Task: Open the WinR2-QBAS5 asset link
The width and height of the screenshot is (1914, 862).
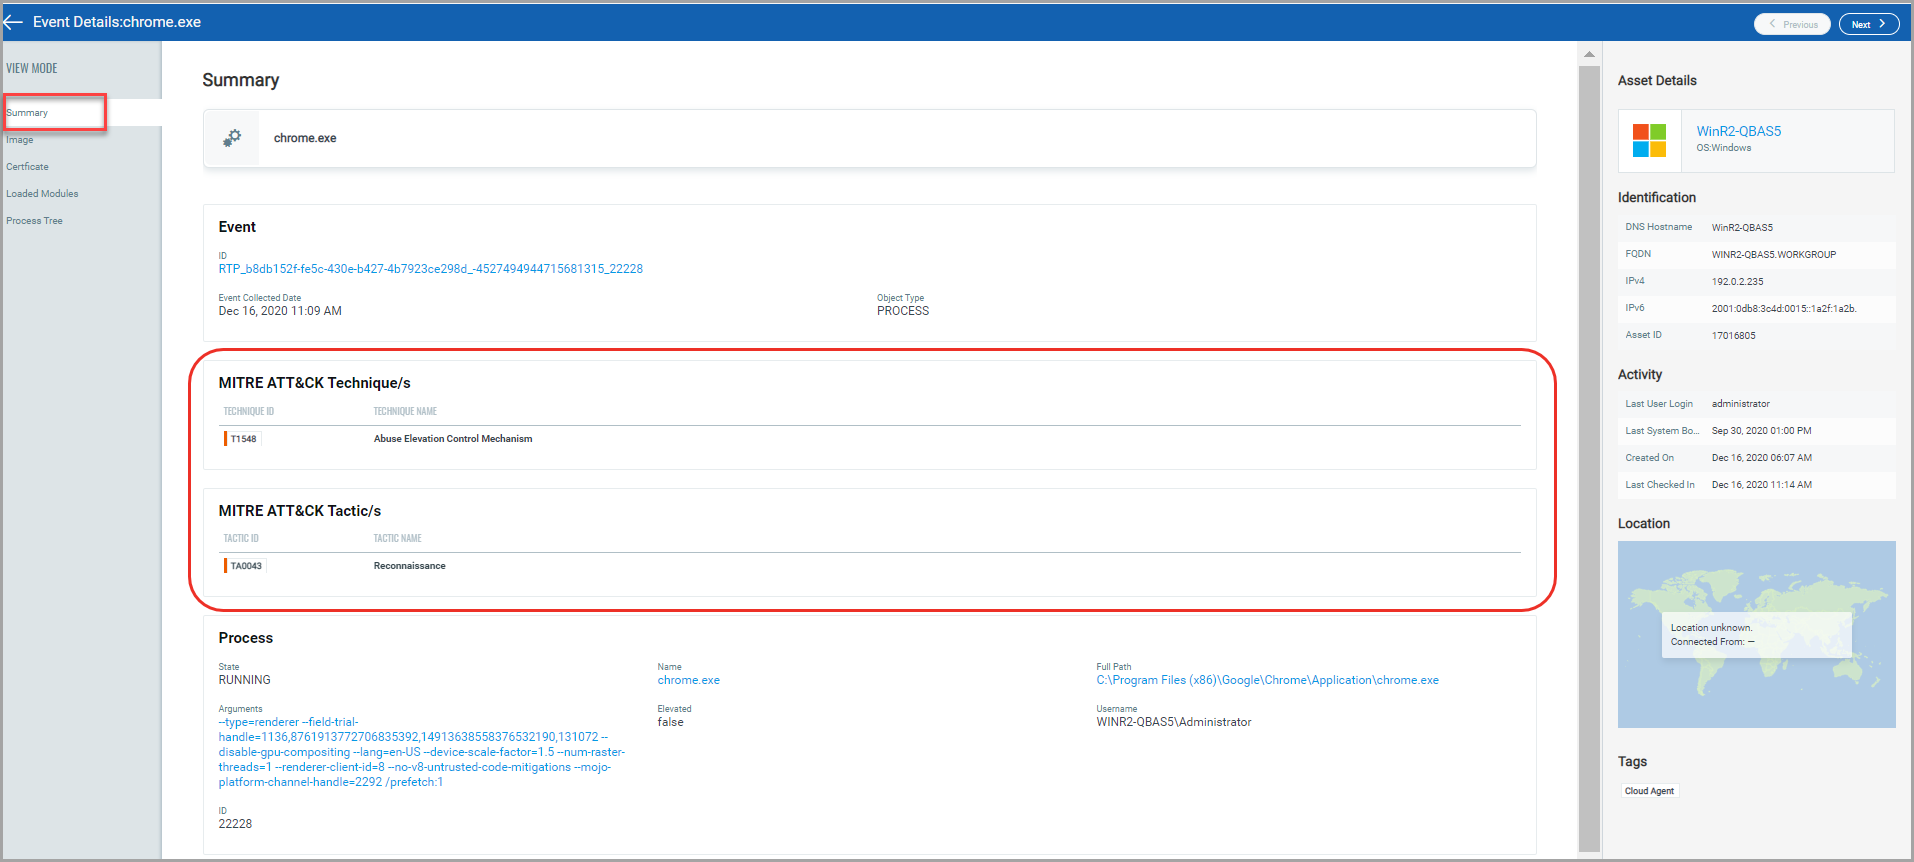Action: pyautogui.click(x=1738, y=131)
